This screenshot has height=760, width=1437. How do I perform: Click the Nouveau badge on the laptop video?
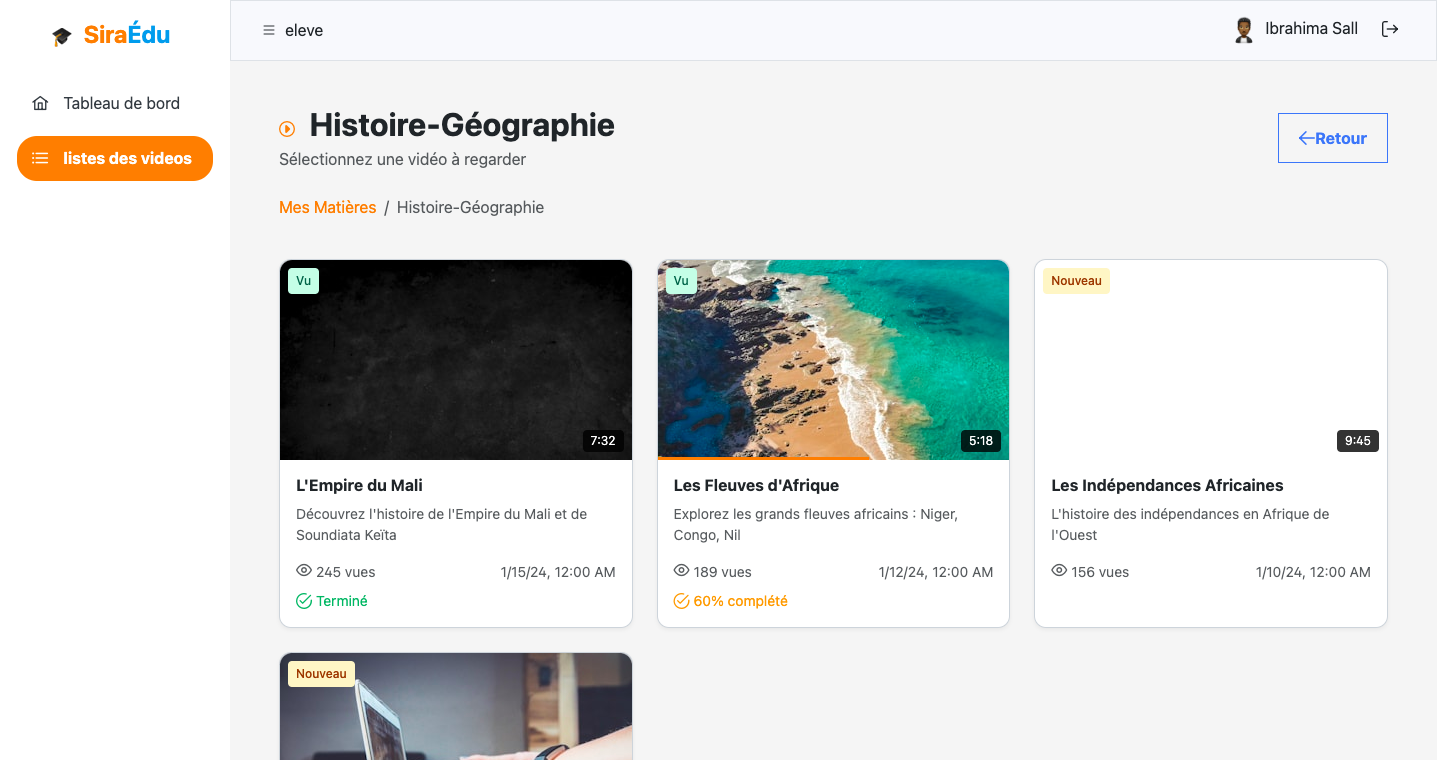321,674
